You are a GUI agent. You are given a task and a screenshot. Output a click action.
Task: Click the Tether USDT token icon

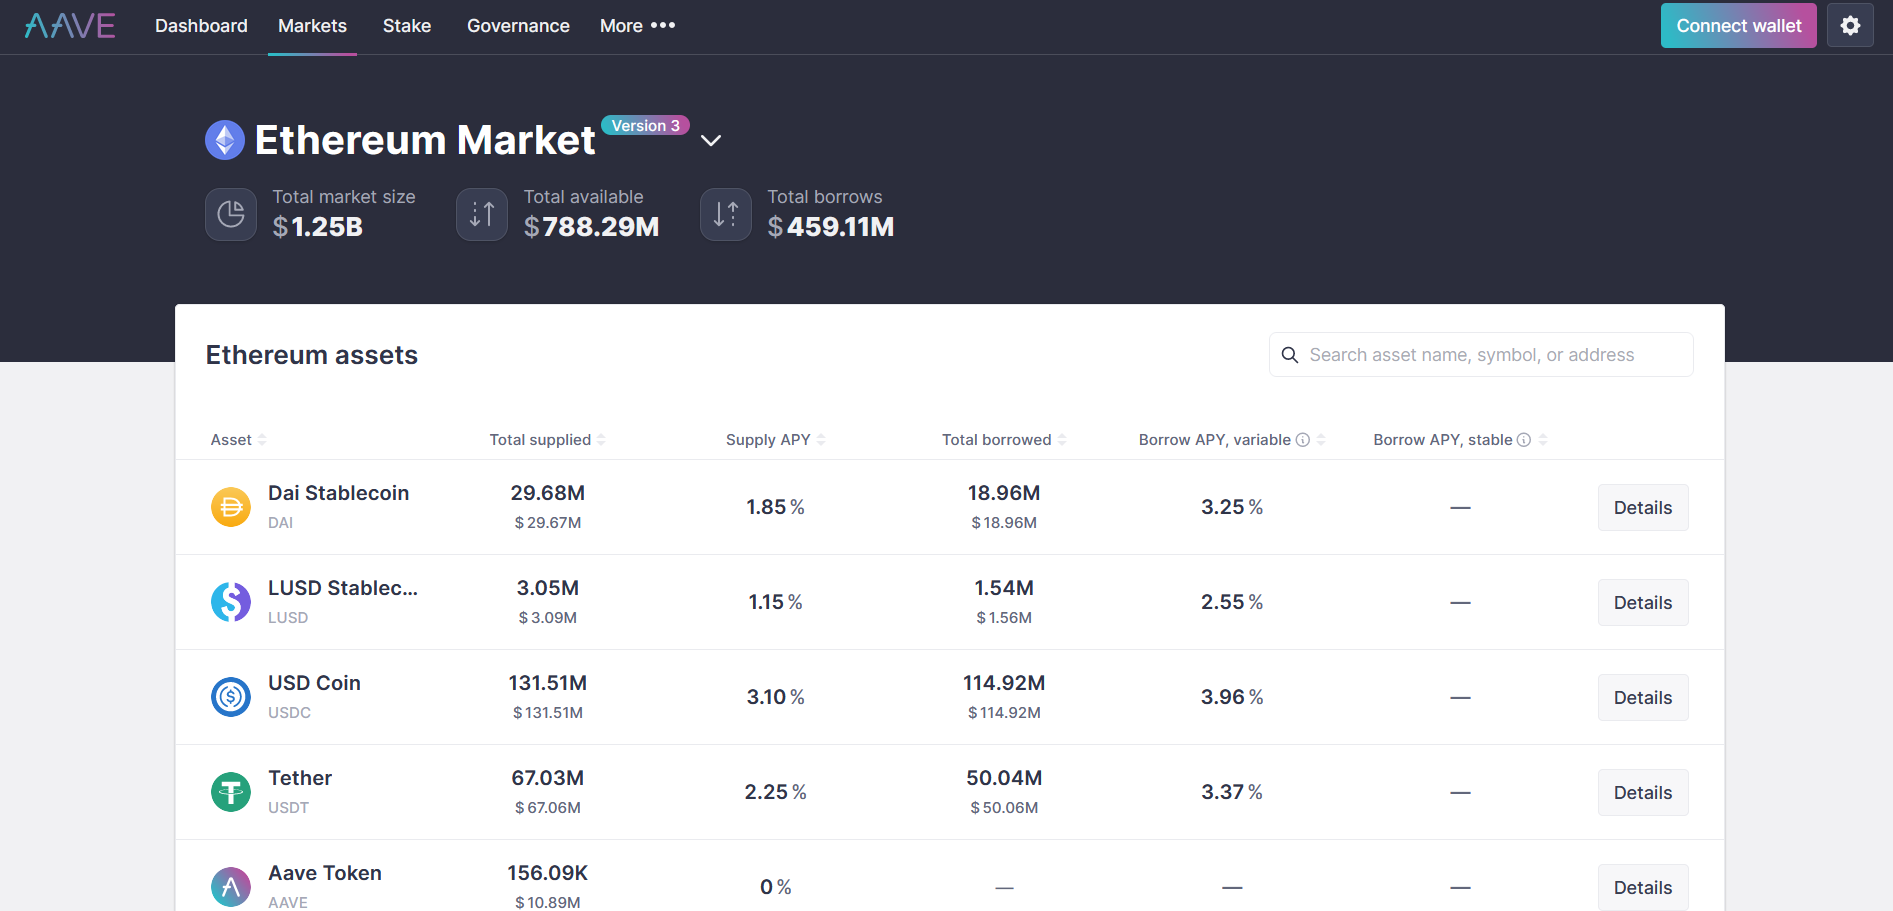coord(231,792)
